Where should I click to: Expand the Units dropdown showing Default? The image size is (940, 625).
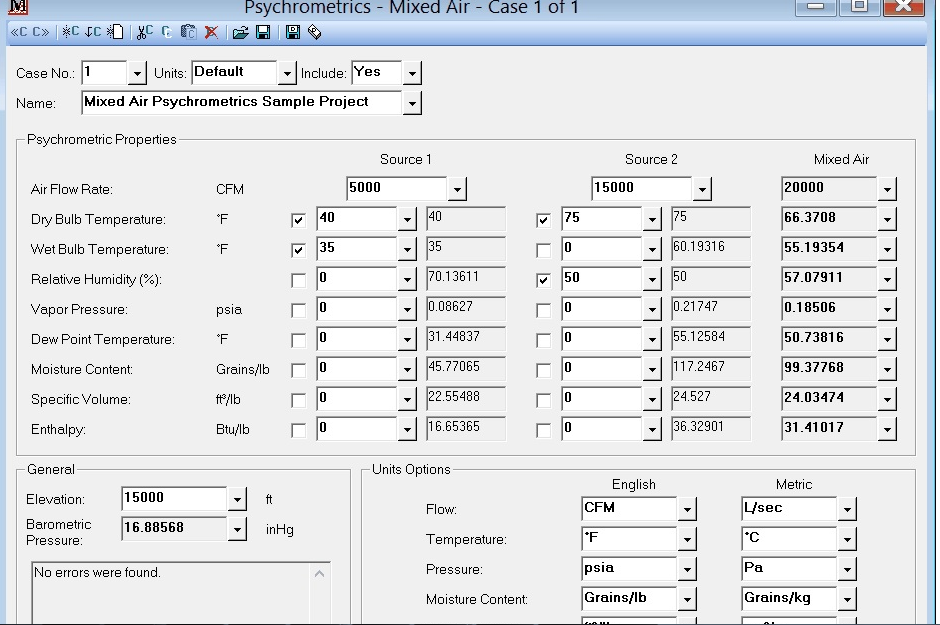(x=287, y=73)
